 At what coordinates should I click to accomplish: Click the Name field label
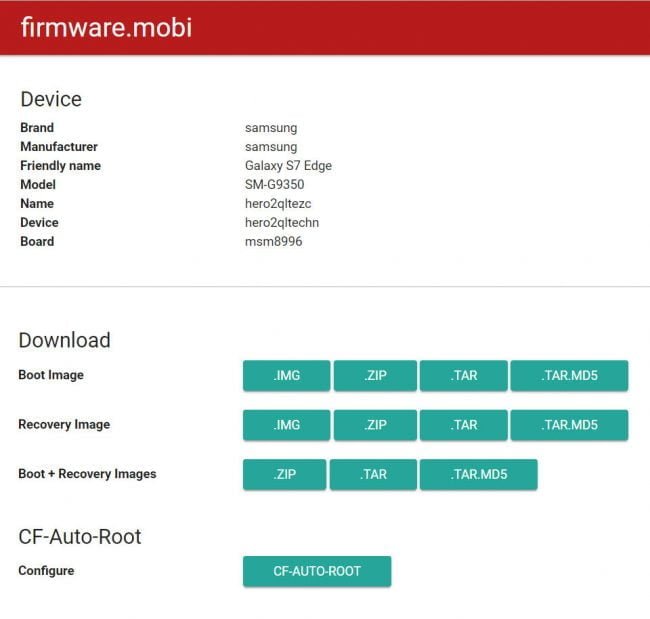pos(37,204)
